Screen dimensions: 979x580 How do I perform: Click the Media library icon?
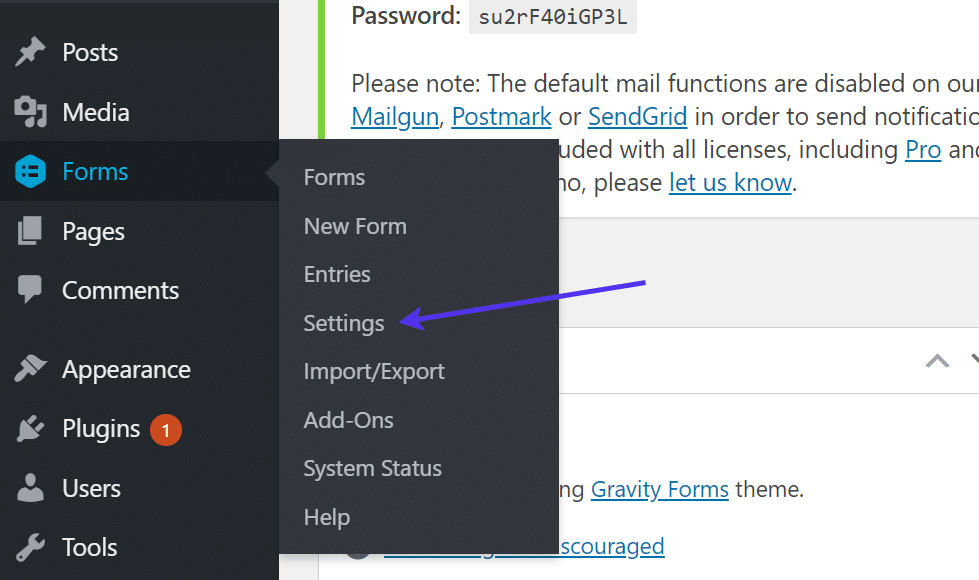coord(30,113)
